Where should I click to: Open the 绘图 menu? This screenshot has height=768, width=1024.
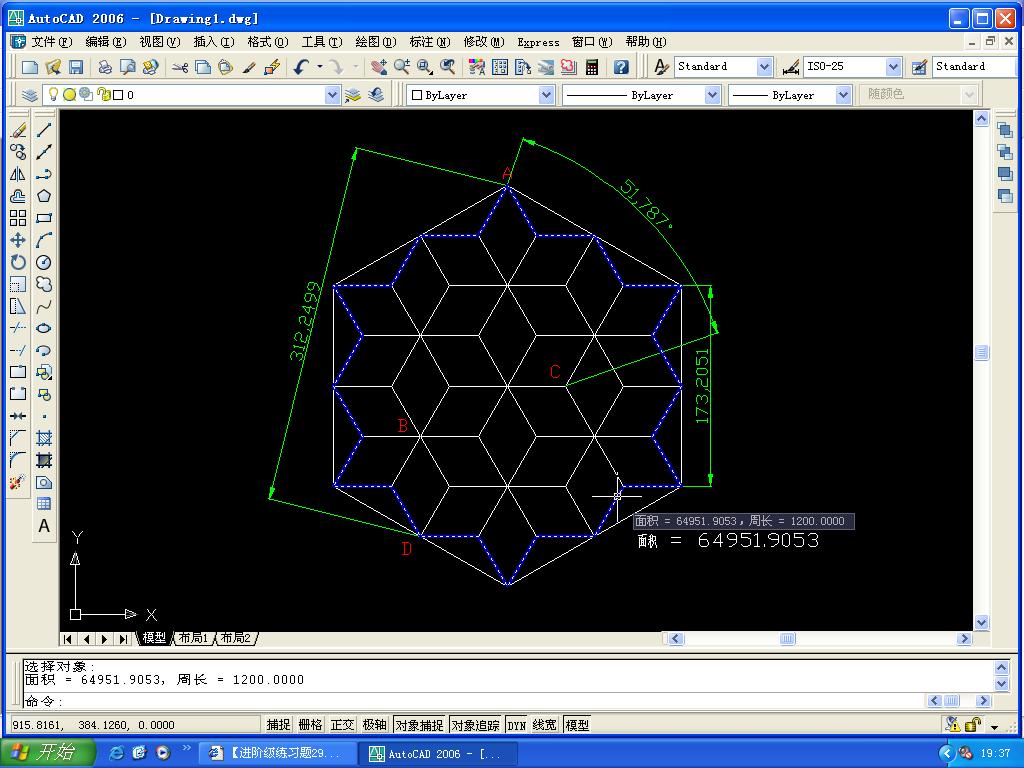(376, 42)
